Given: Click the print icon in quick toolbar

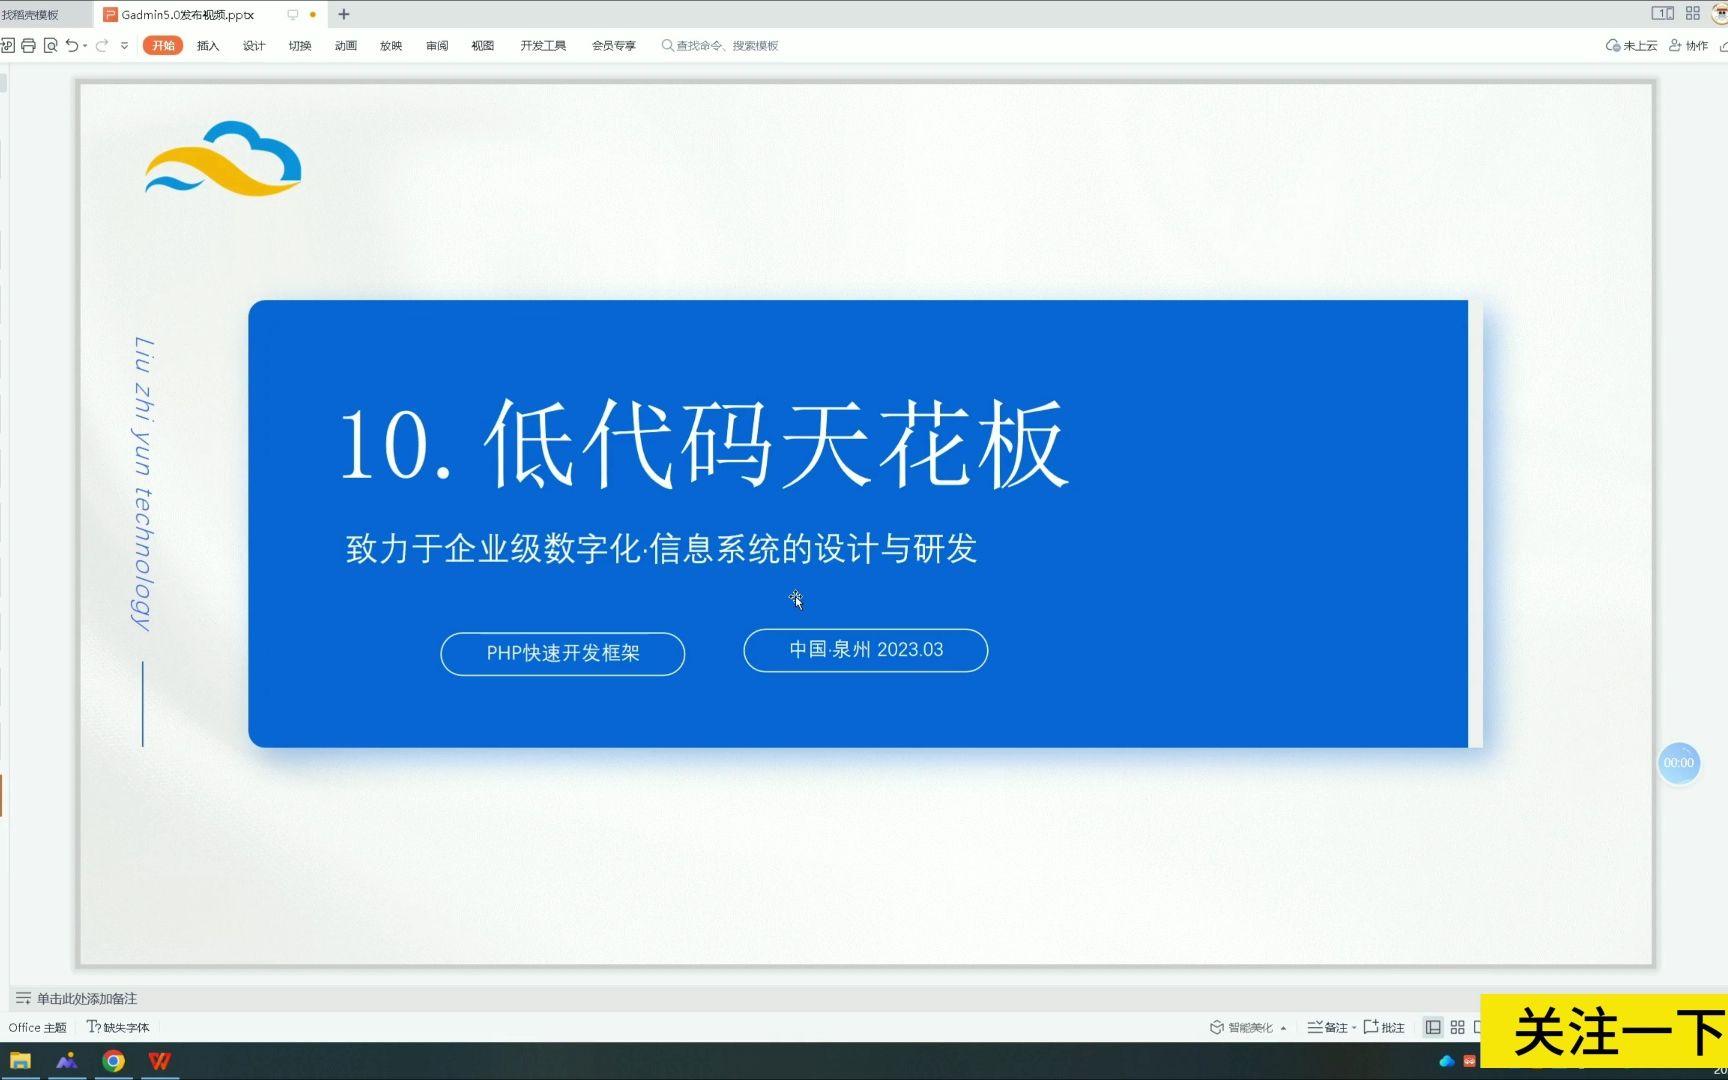Looking at the screenshot, I should (x=28, y=45).
